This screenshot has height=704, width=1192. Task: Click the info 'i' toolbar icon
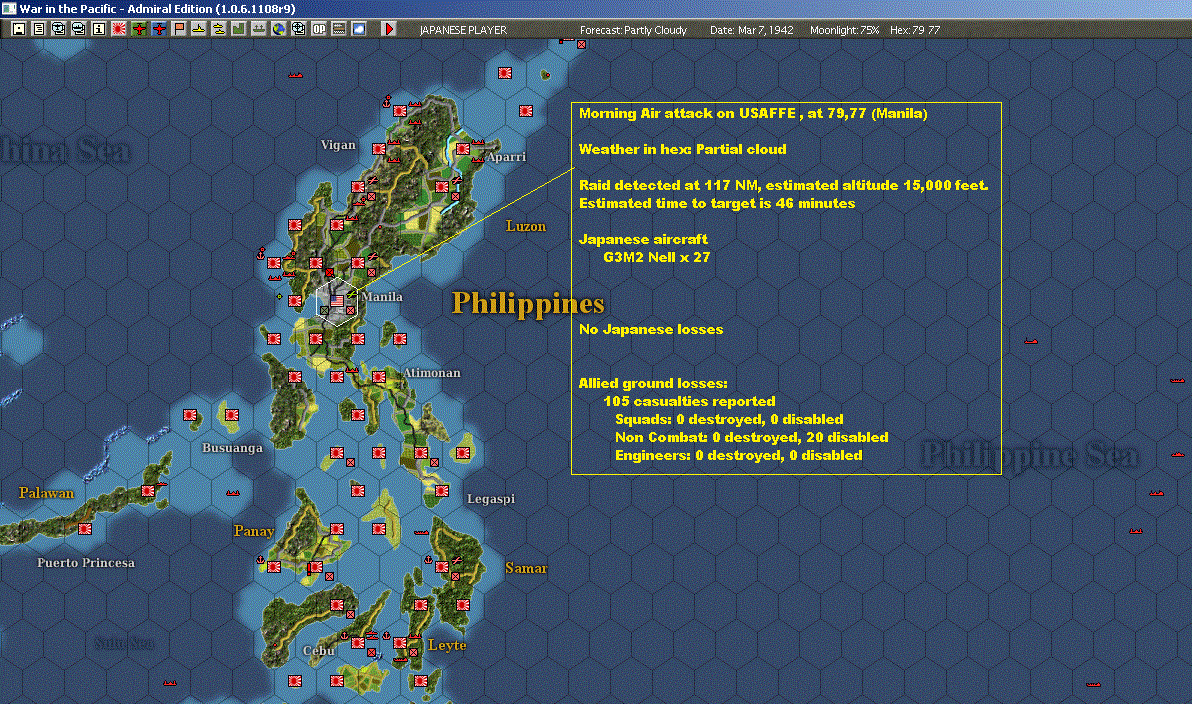pyautogui.click(x=99, y=29)
